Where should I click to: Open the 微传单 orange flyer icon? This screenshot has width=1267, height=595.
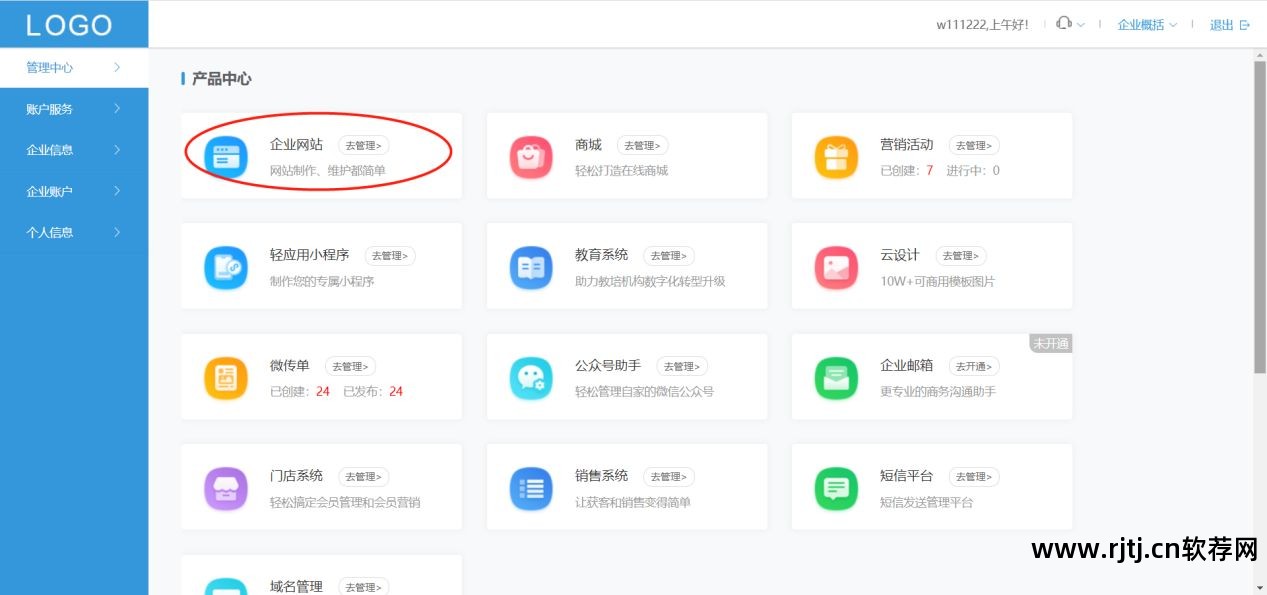(x=226, y=378)
